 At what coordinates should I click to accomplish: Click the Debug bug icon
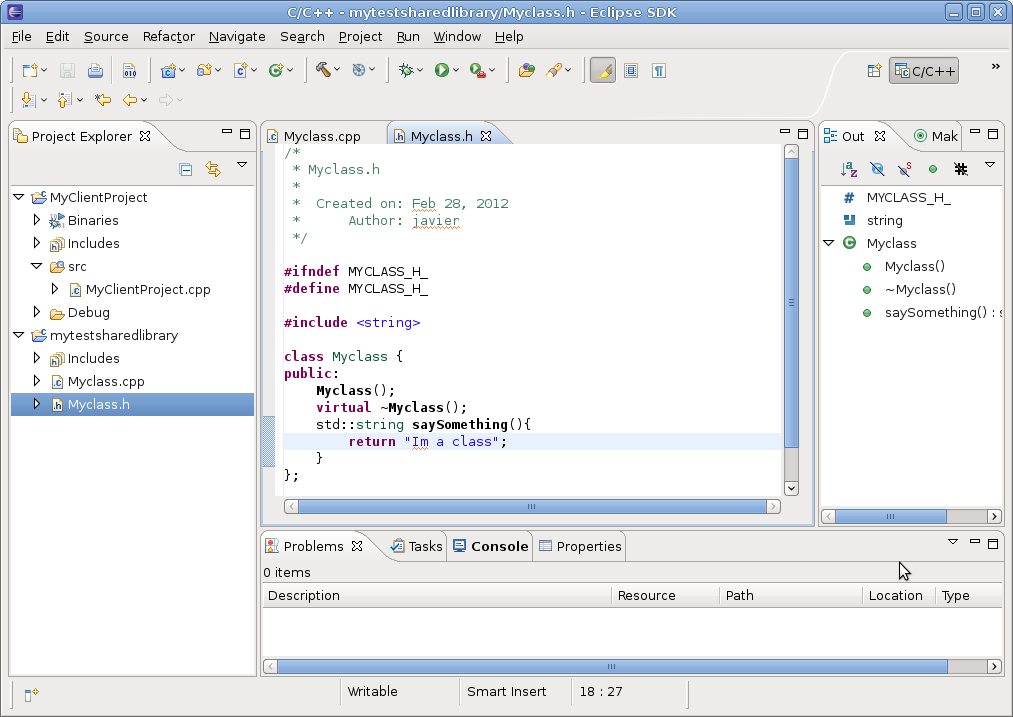(x=406, y=70)
